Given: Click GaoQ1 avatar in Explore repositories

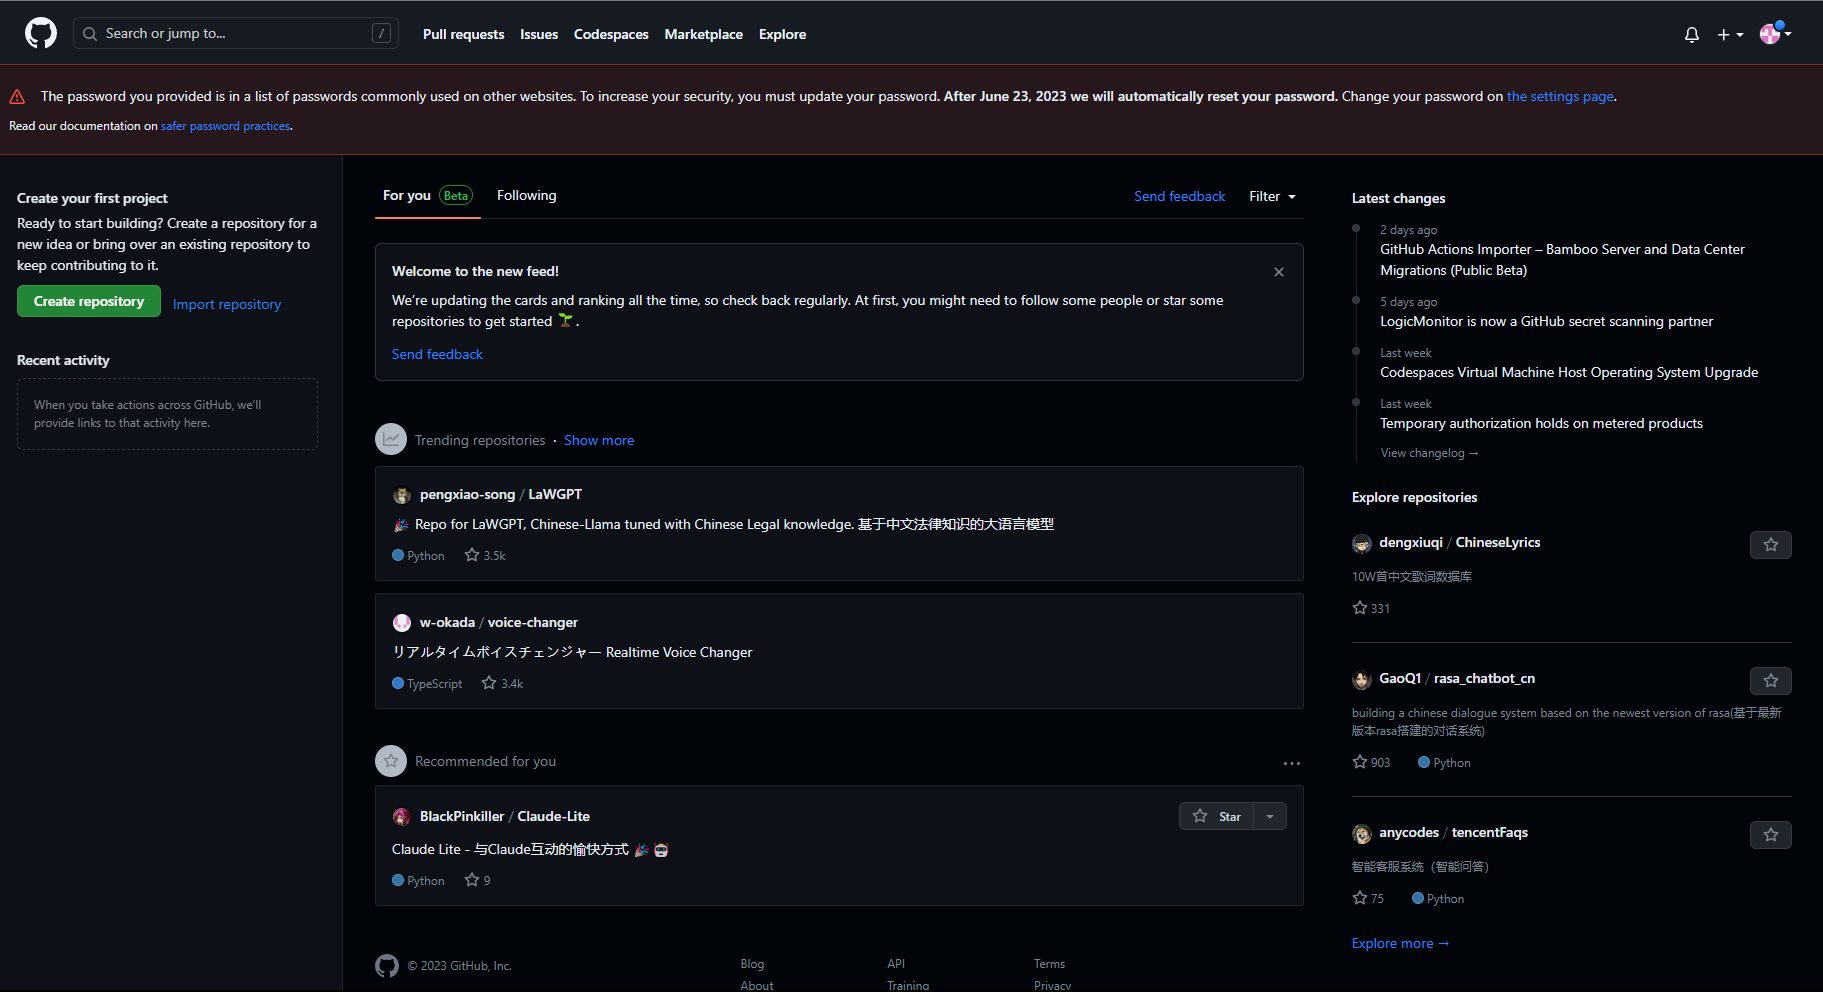Looking at the screenshot, I should point(1362,680).
